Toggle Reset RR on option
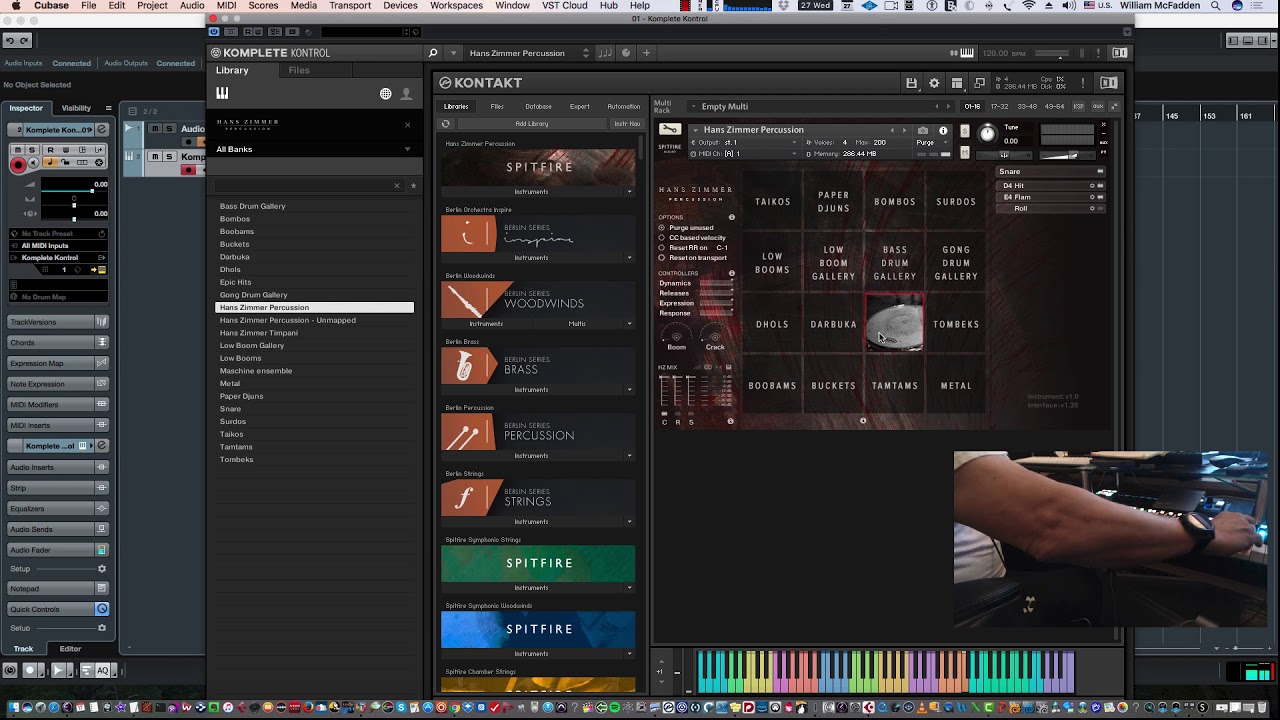1280x720 pixels. coord(661,248)
